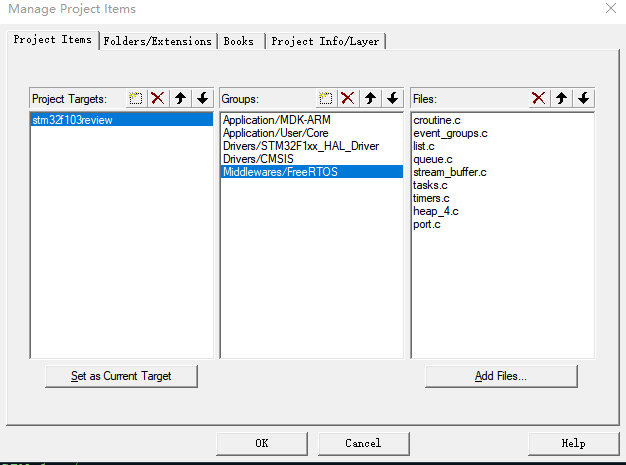The height and width of the screenshot is (465, 626).
Task: Confirm with the OK button
Action: 262,443
